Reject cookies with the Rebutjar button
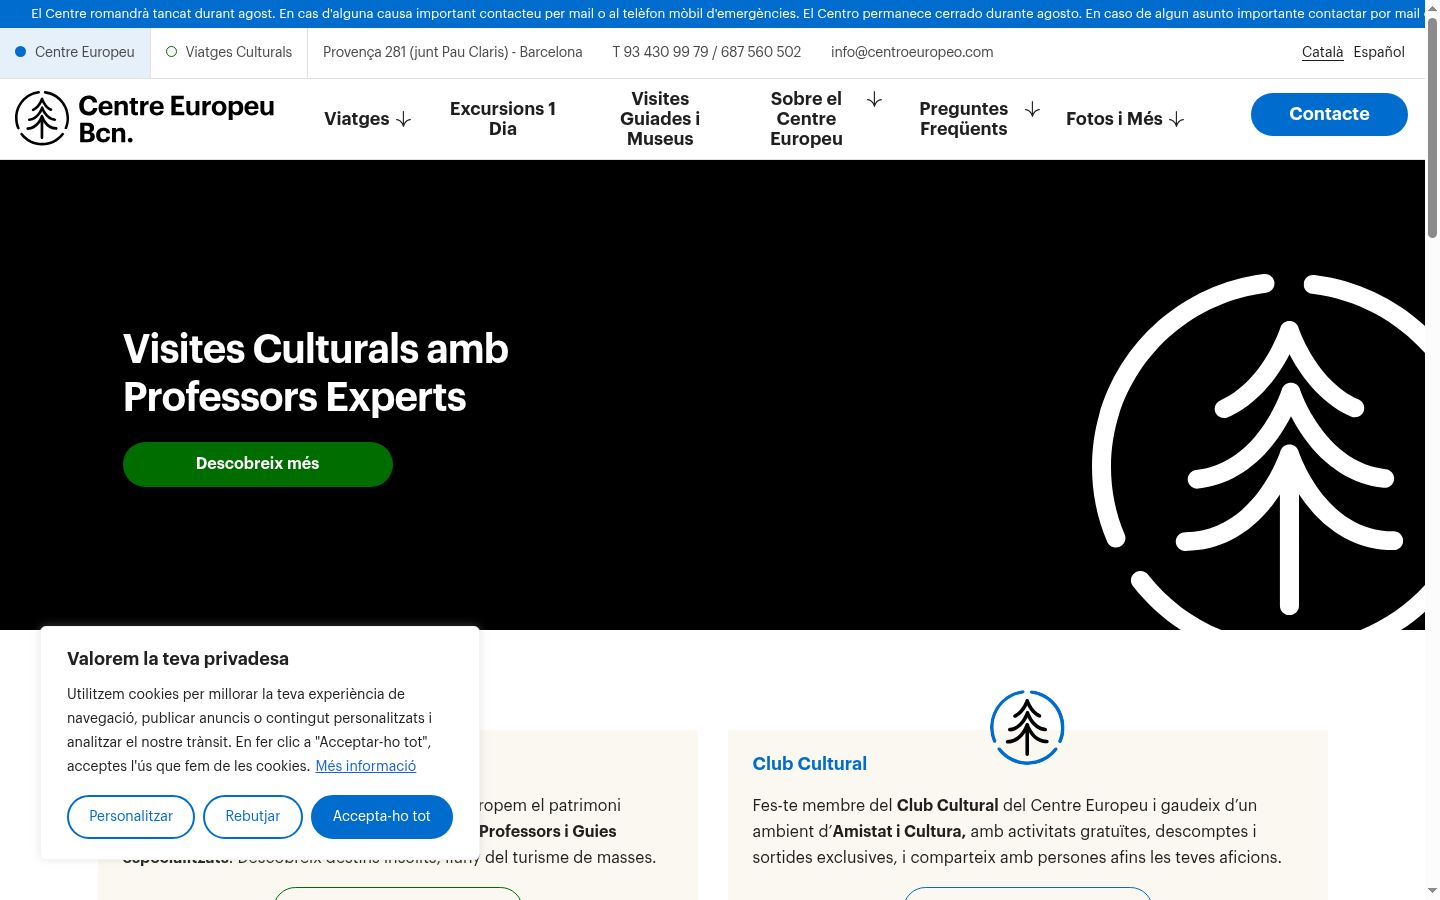 253,816
